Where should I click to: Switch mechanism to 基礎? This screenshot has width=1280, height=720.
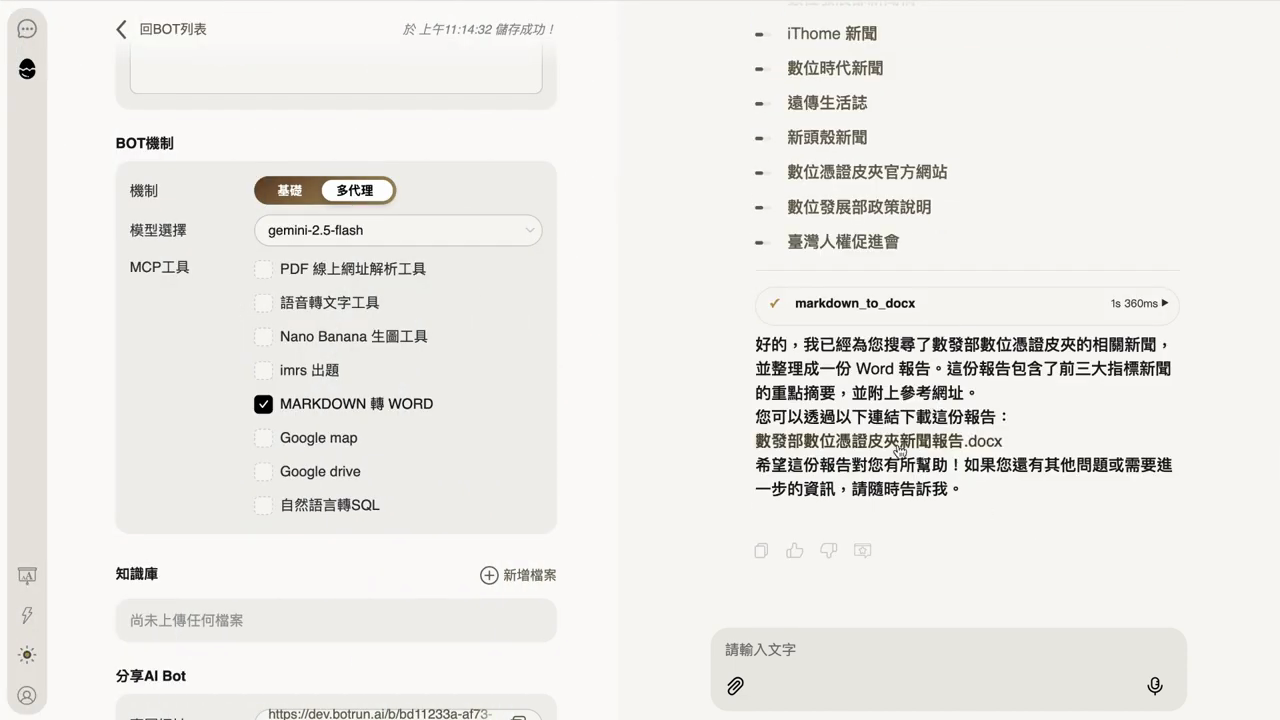289,190
